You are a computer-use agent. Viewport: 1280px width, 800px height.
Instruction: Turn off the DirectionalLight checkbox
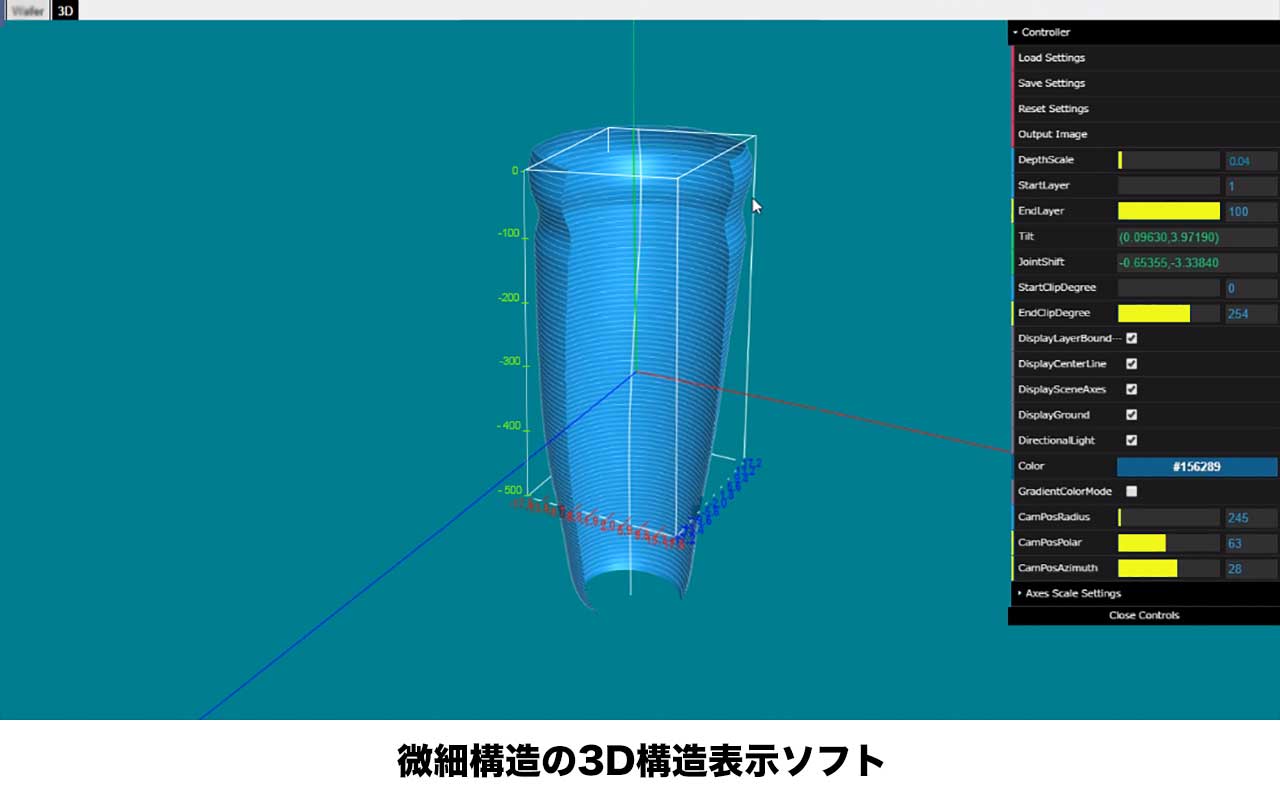tap(1132, 440)
